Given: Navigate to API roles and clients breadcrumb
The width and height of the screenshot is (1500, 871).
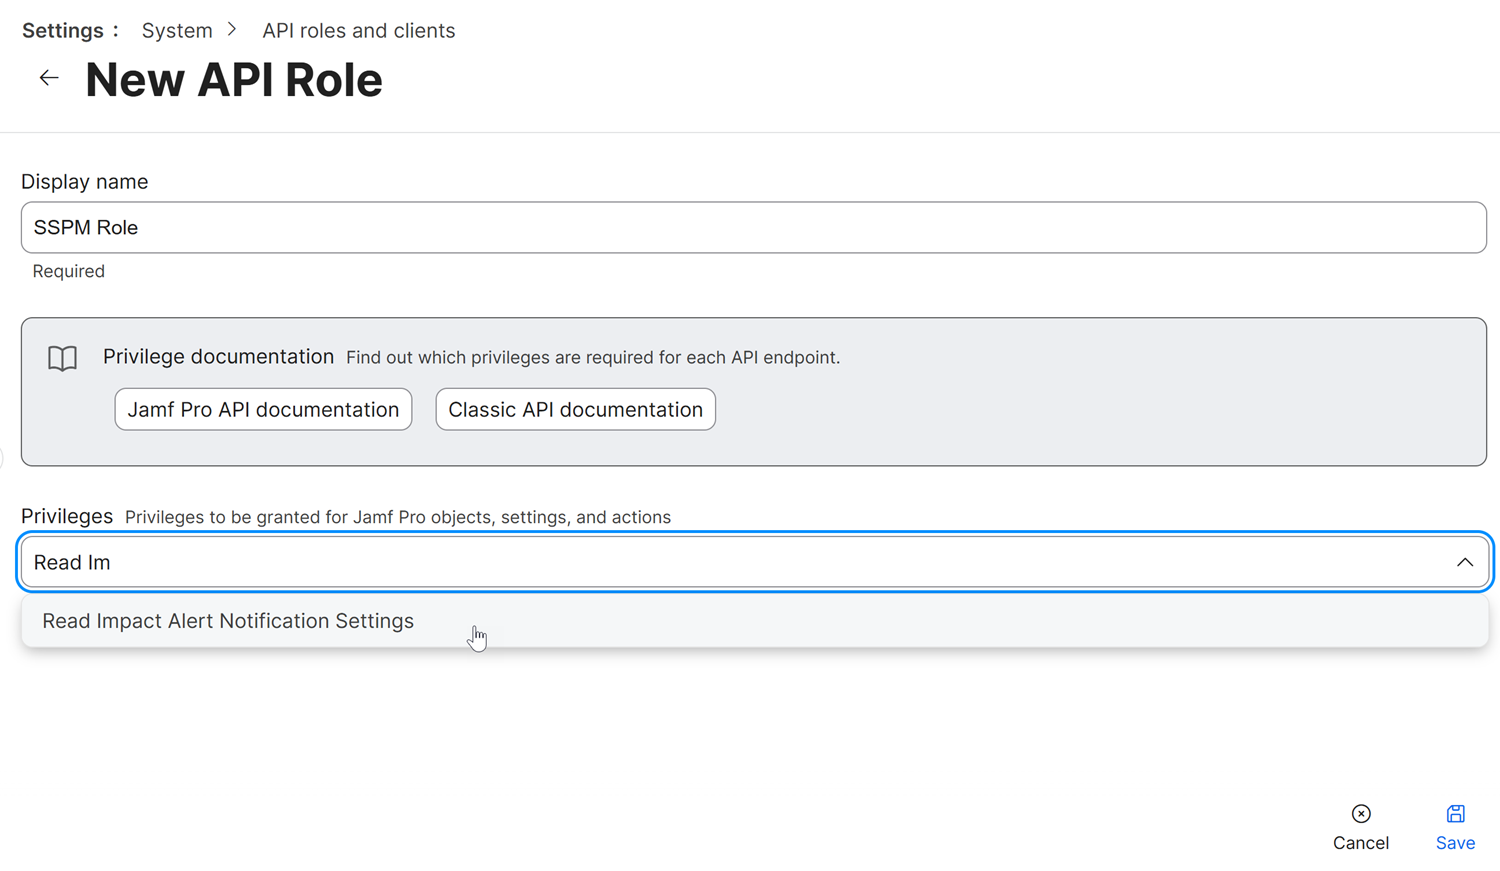Looking at the screenshot, I should [358, 31].
